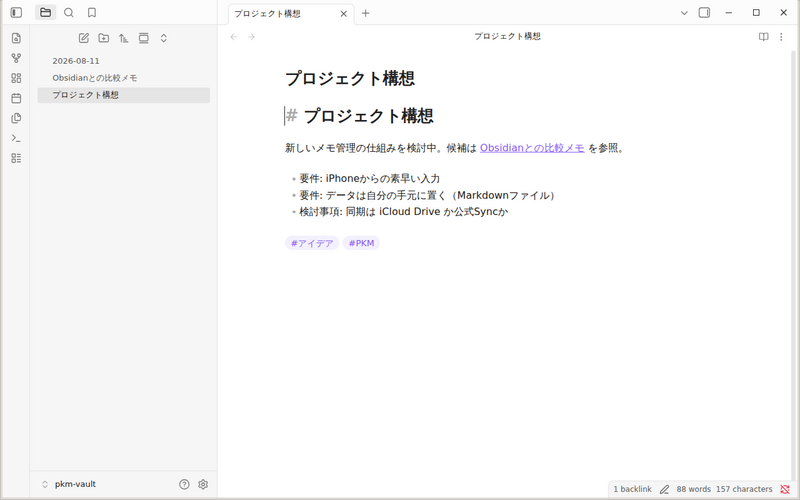Viewport: 800px width, 500px height.
Task: Toggle the right sidebar icon
Action: point(704,13)
